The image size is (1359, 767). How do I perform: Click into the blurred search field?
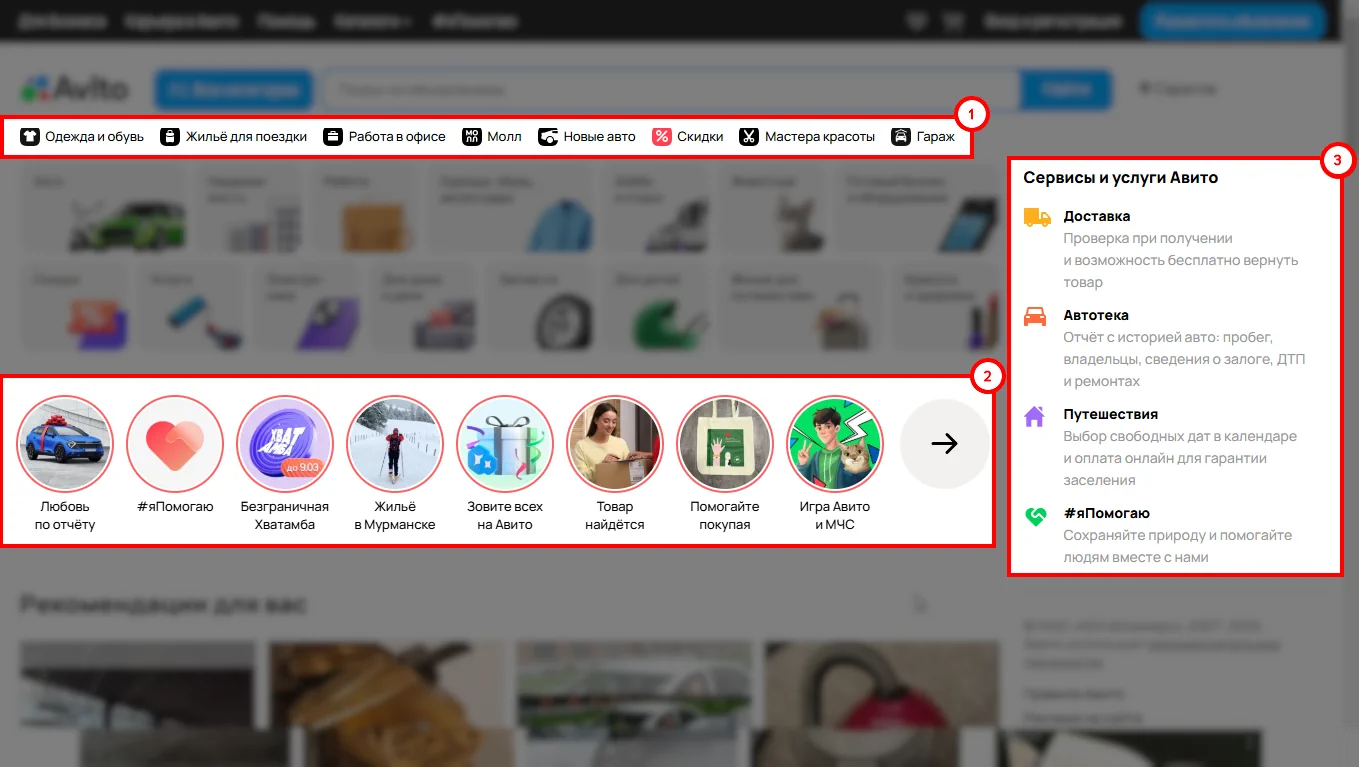pyautogui.click(x=670, y=90)
